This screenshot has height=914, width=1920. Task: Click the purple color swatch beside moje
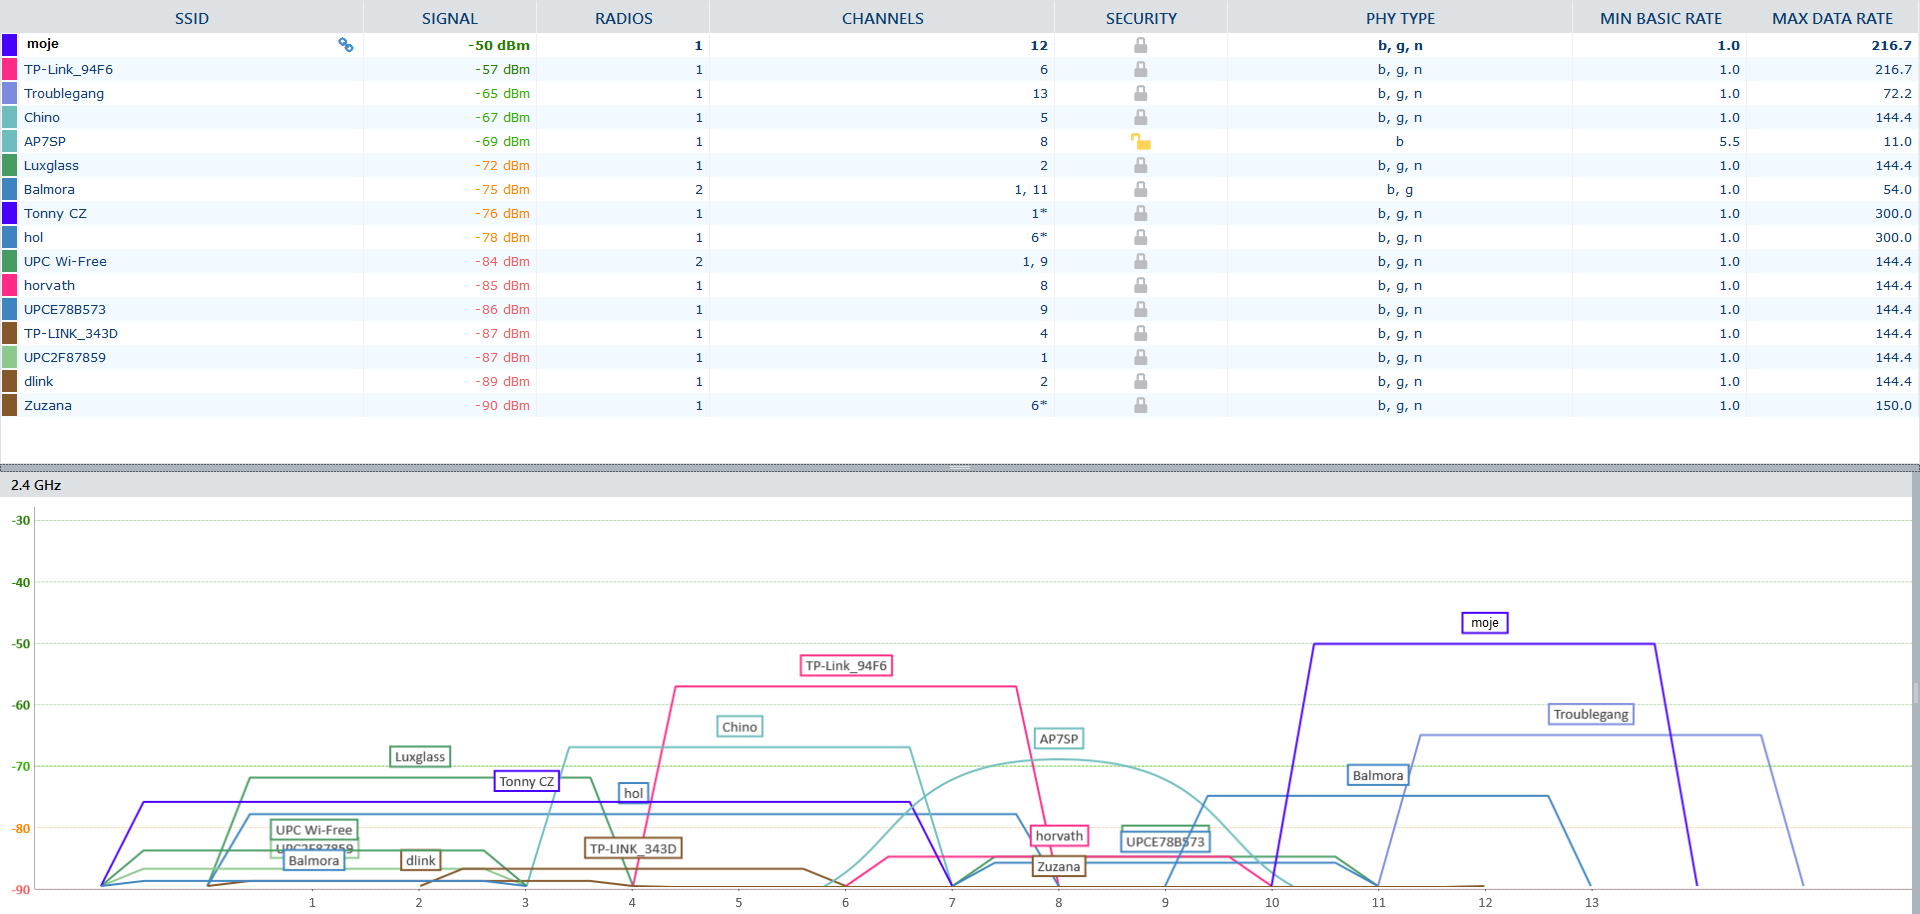pyautogui.click(x=9, y=45)
